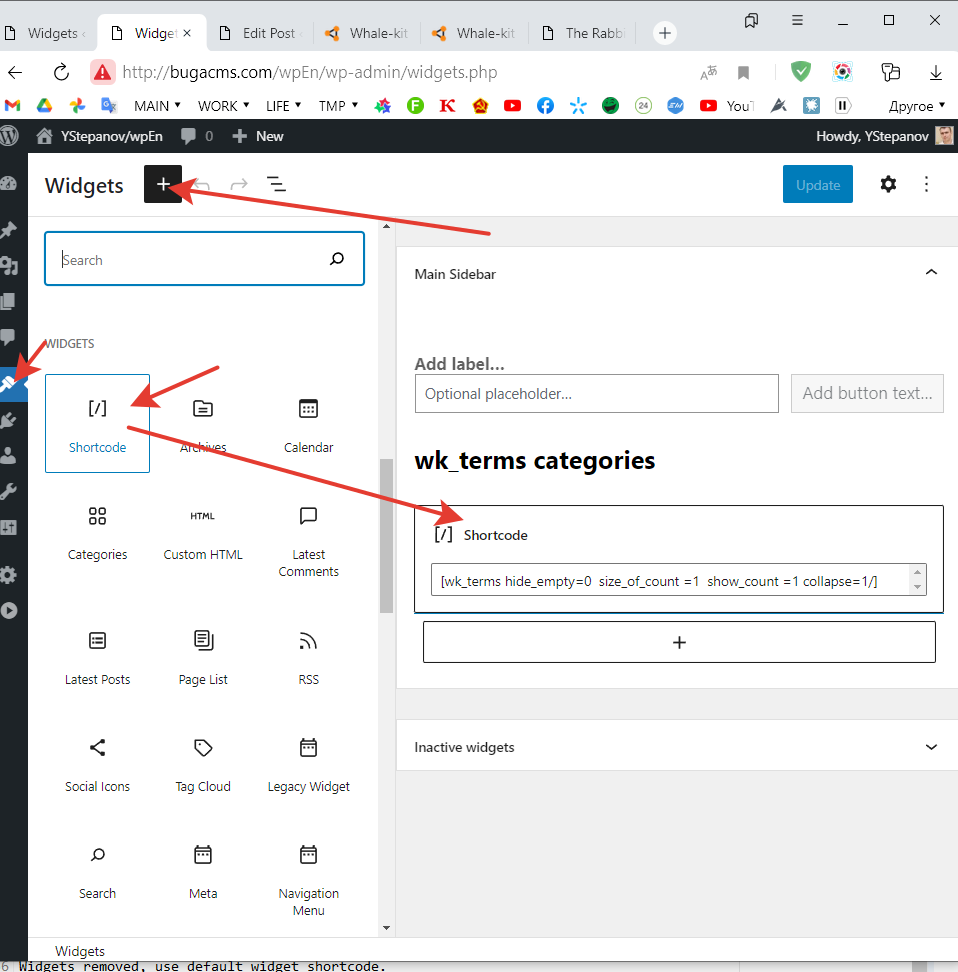Insert the Search block
This screenshot has width=958, height=972.
pos(97,872)
